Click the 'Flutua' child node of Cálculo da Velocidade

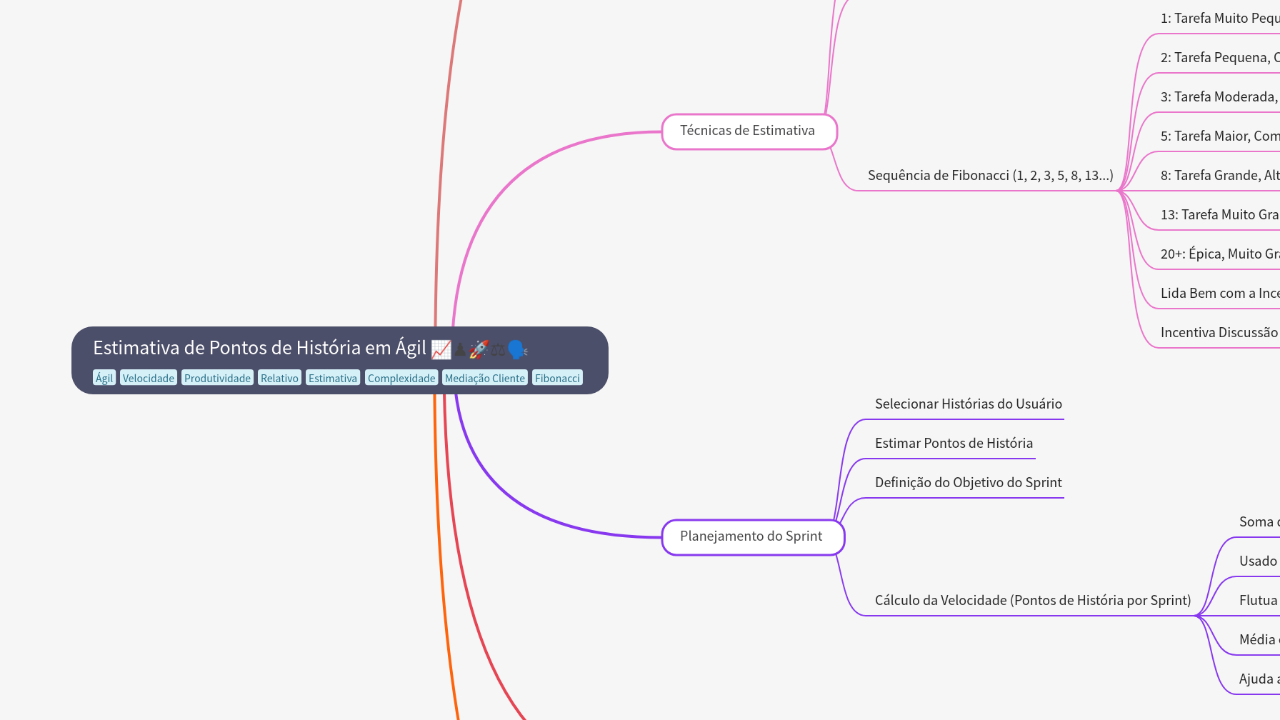(x=1259, y=600)
